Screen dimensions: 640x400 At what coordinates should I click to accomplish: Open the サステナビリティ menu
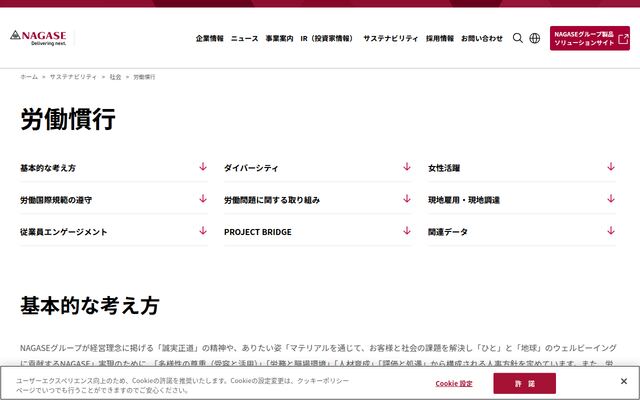(391, 38)
